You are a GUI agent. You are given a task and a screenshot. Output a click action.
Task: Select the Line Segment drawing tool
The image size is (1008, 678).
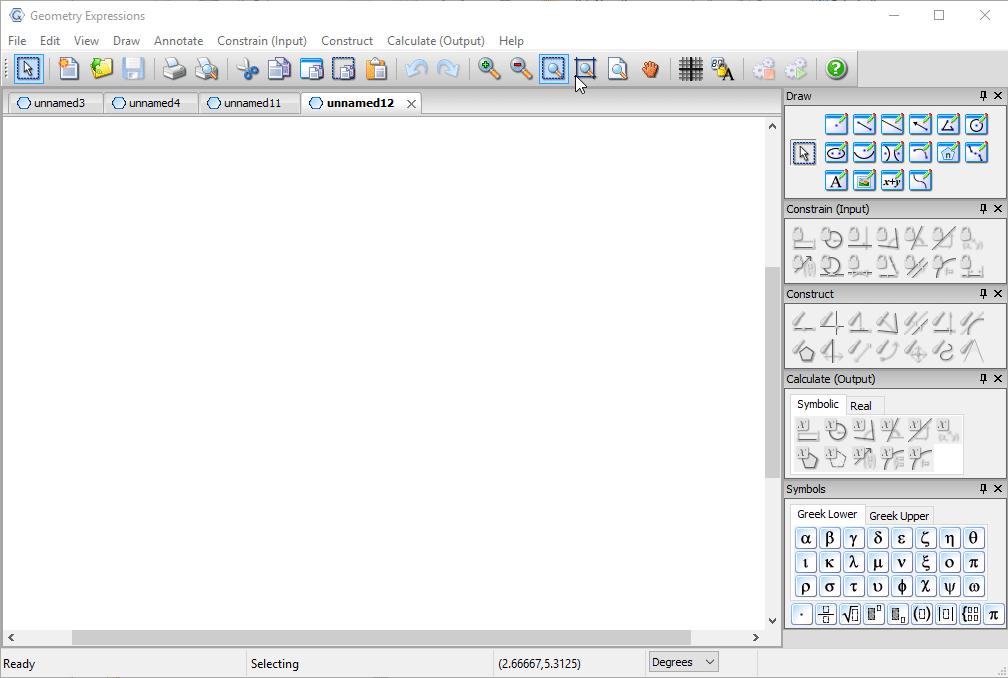864,124
